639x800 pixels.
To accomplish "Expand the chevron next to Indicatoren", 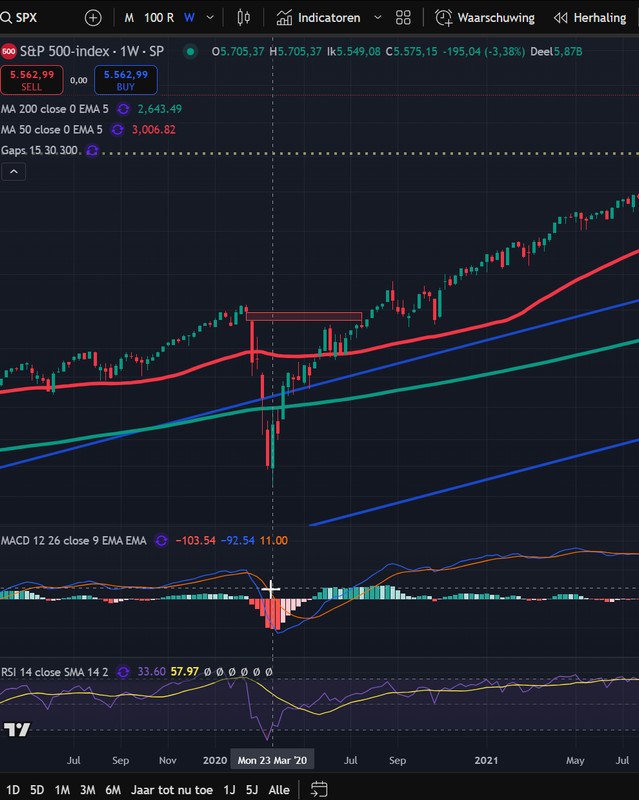I will [x=378, y=18].
